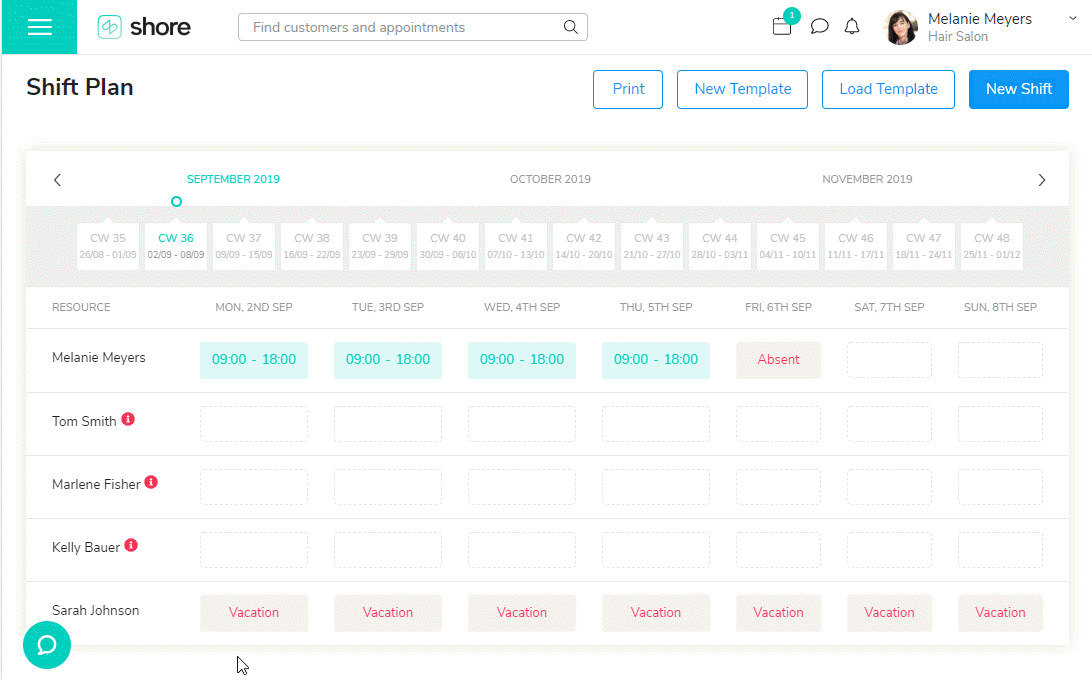Viewport: 1092px width, 680px height.
Task: Click the warning icon beside Kelly Bauer
Action: tap(131, 546)
